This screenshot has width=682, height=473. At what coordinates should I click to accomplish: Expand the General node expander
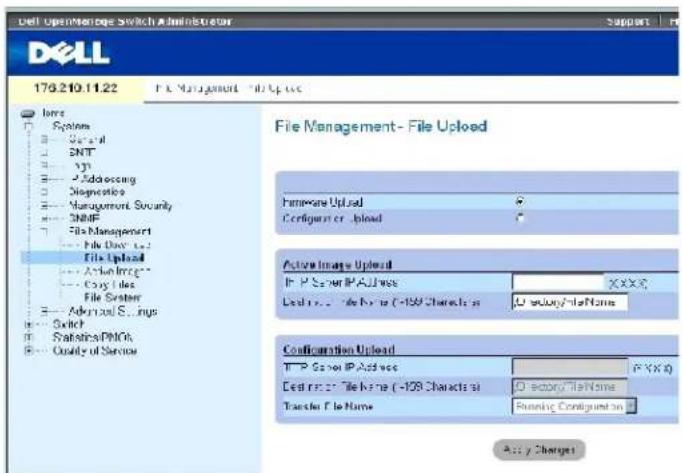click(x=44, y=140)
